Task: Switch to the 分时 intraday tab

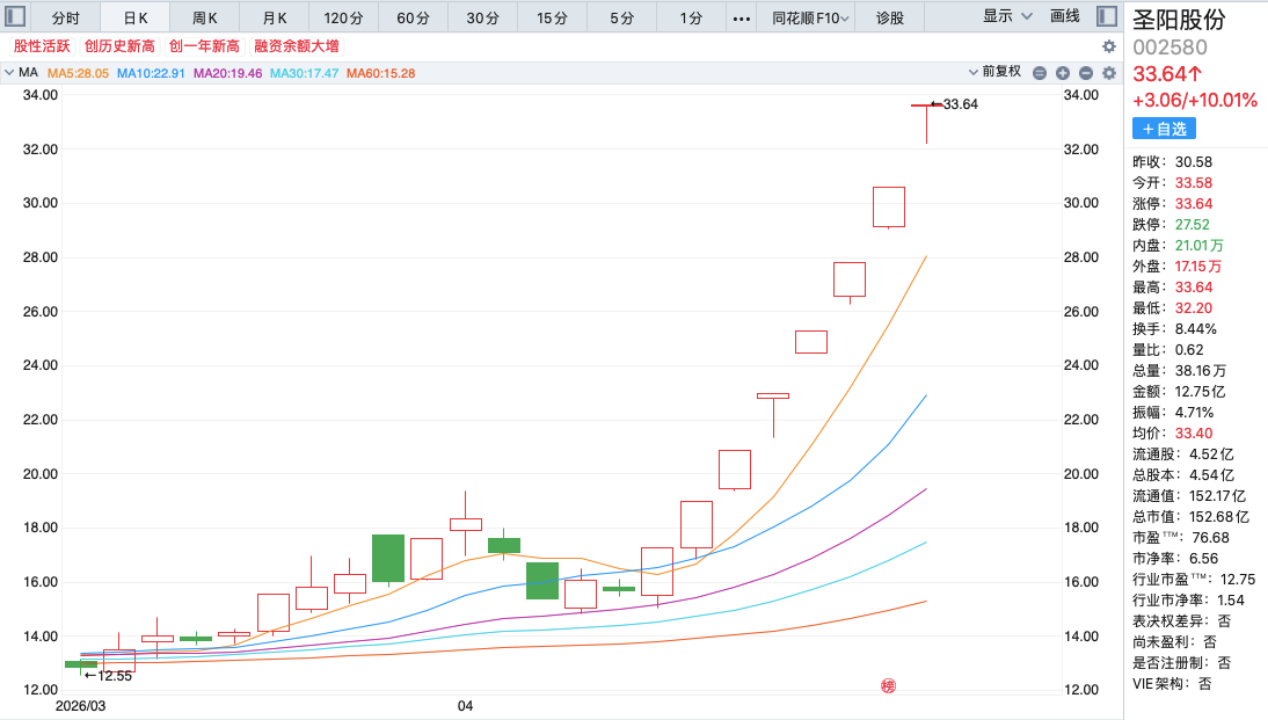Action: [x=65, y=17]
